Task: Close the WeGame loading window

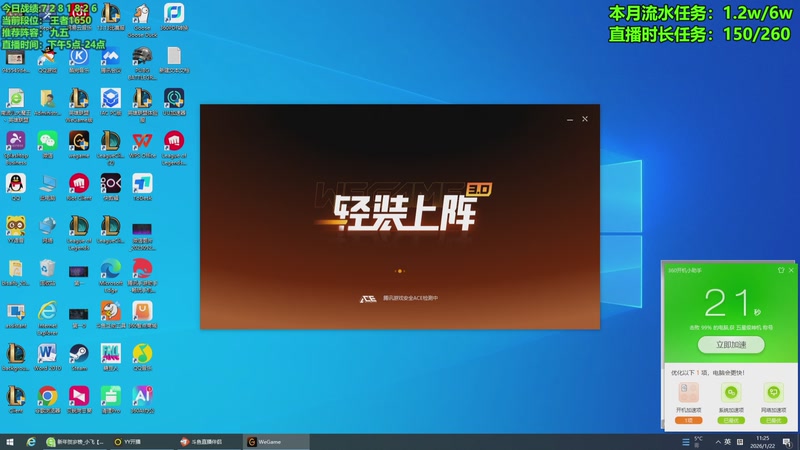Action: pos(585,119)
